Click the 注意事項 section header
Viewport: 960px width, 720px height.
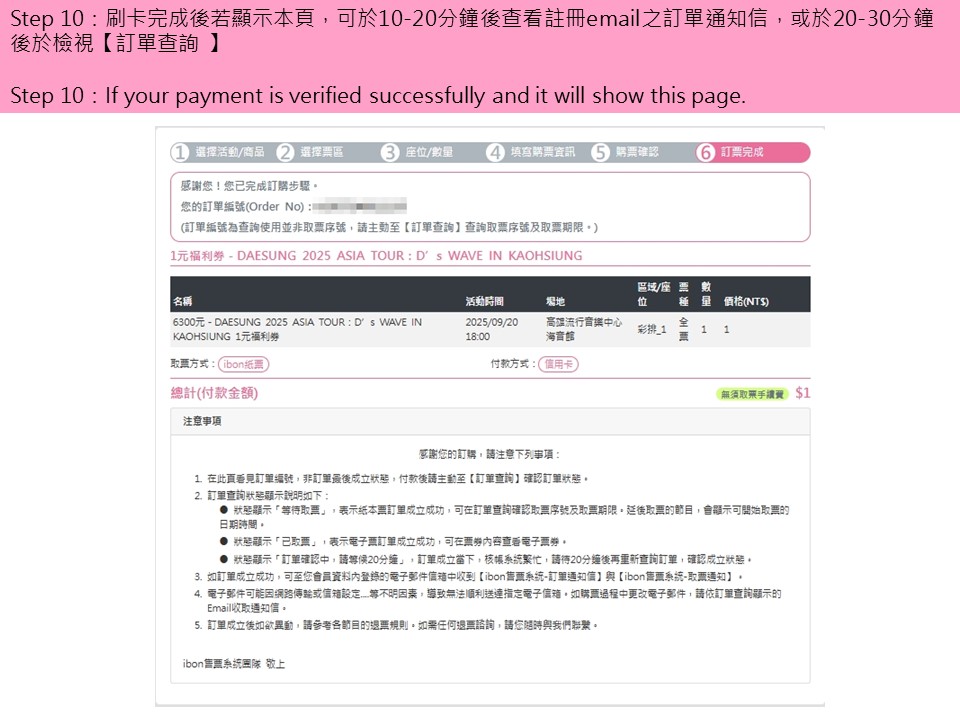coord(202,421)
